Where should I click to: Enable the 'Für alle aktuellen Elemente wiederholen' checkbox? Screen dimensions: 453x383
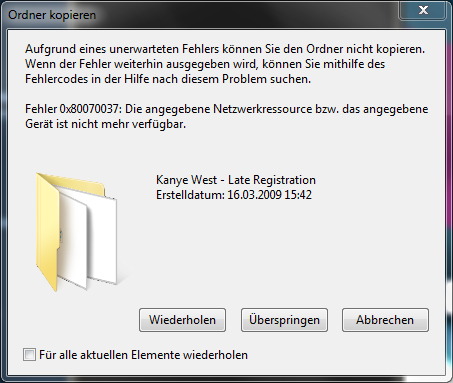(x=29, y=355)
